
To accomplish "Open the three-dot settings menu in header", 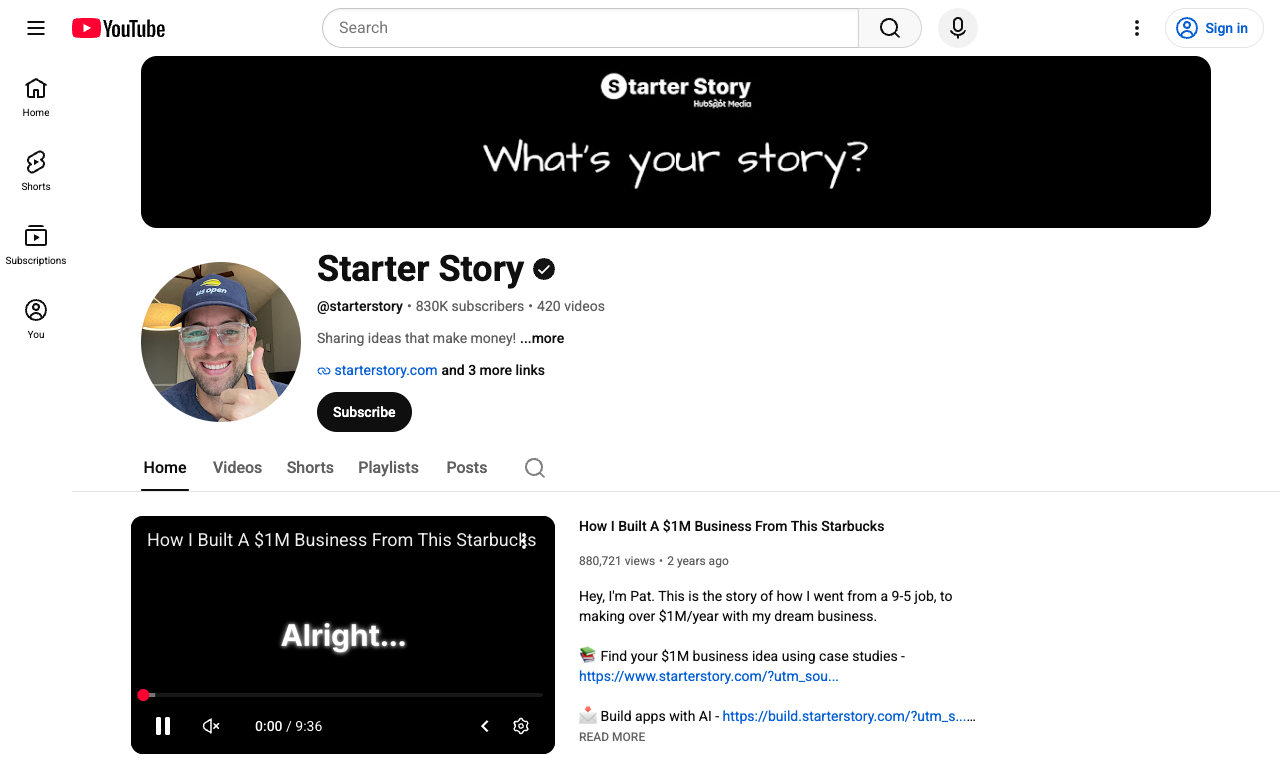I will 1136,28.
